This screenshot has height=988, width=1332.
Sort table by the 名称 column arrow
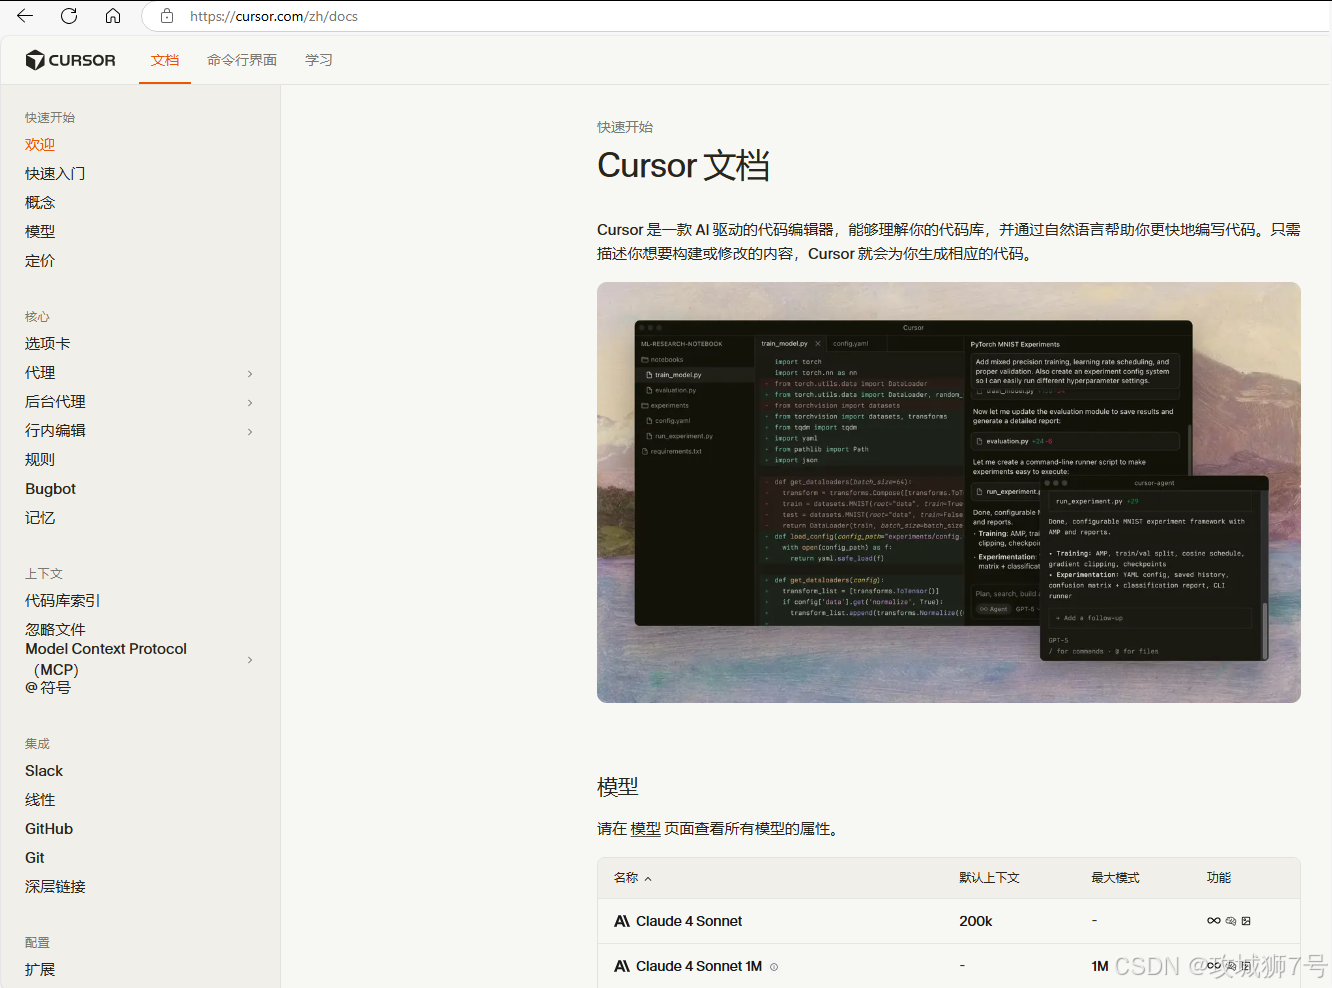(x=648, y=879)
